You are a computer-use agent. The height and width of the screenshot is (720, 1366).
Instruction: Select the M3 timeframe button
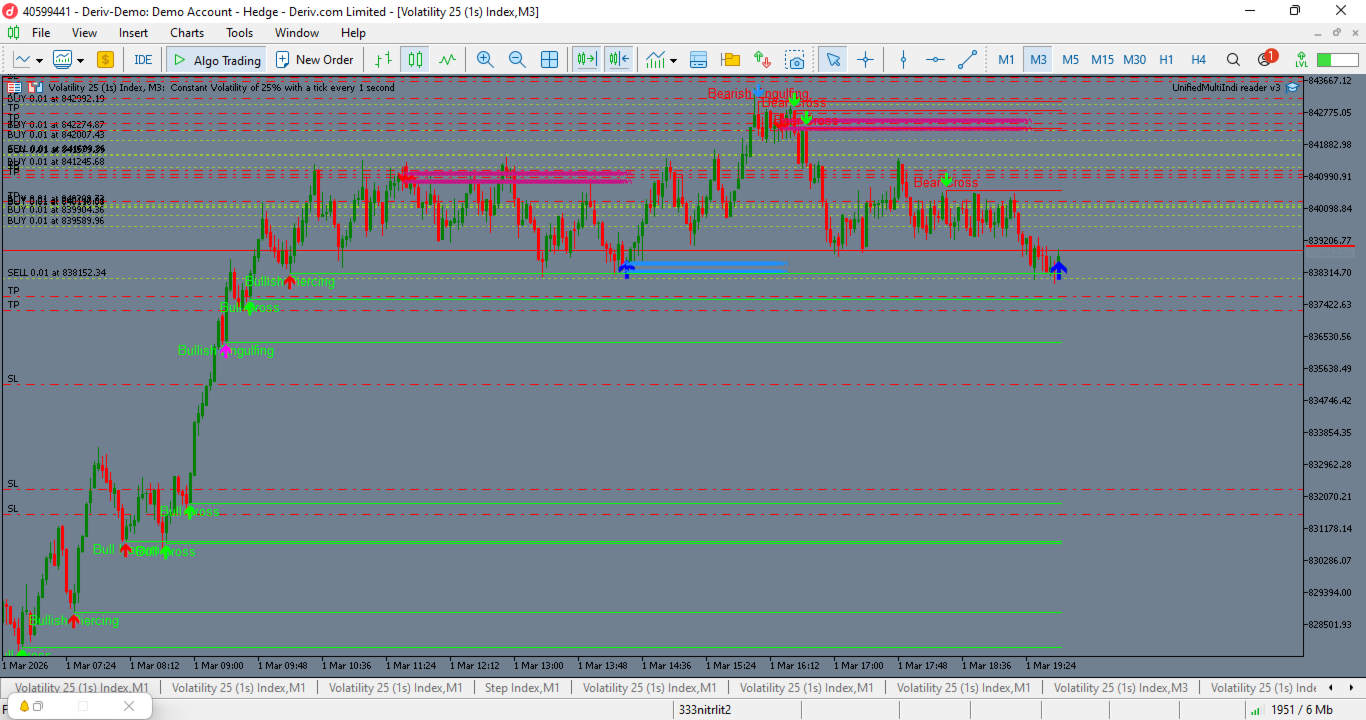pos(1038,60)
